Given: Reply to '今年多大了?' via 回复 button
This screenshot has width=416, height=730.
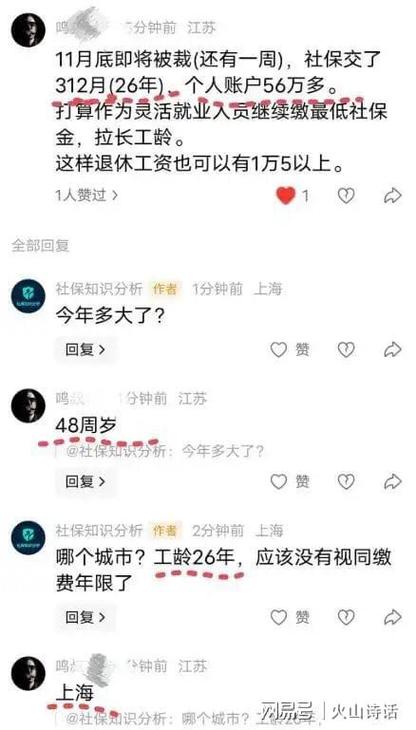Looking at the screenshot, I should point(85,350).
